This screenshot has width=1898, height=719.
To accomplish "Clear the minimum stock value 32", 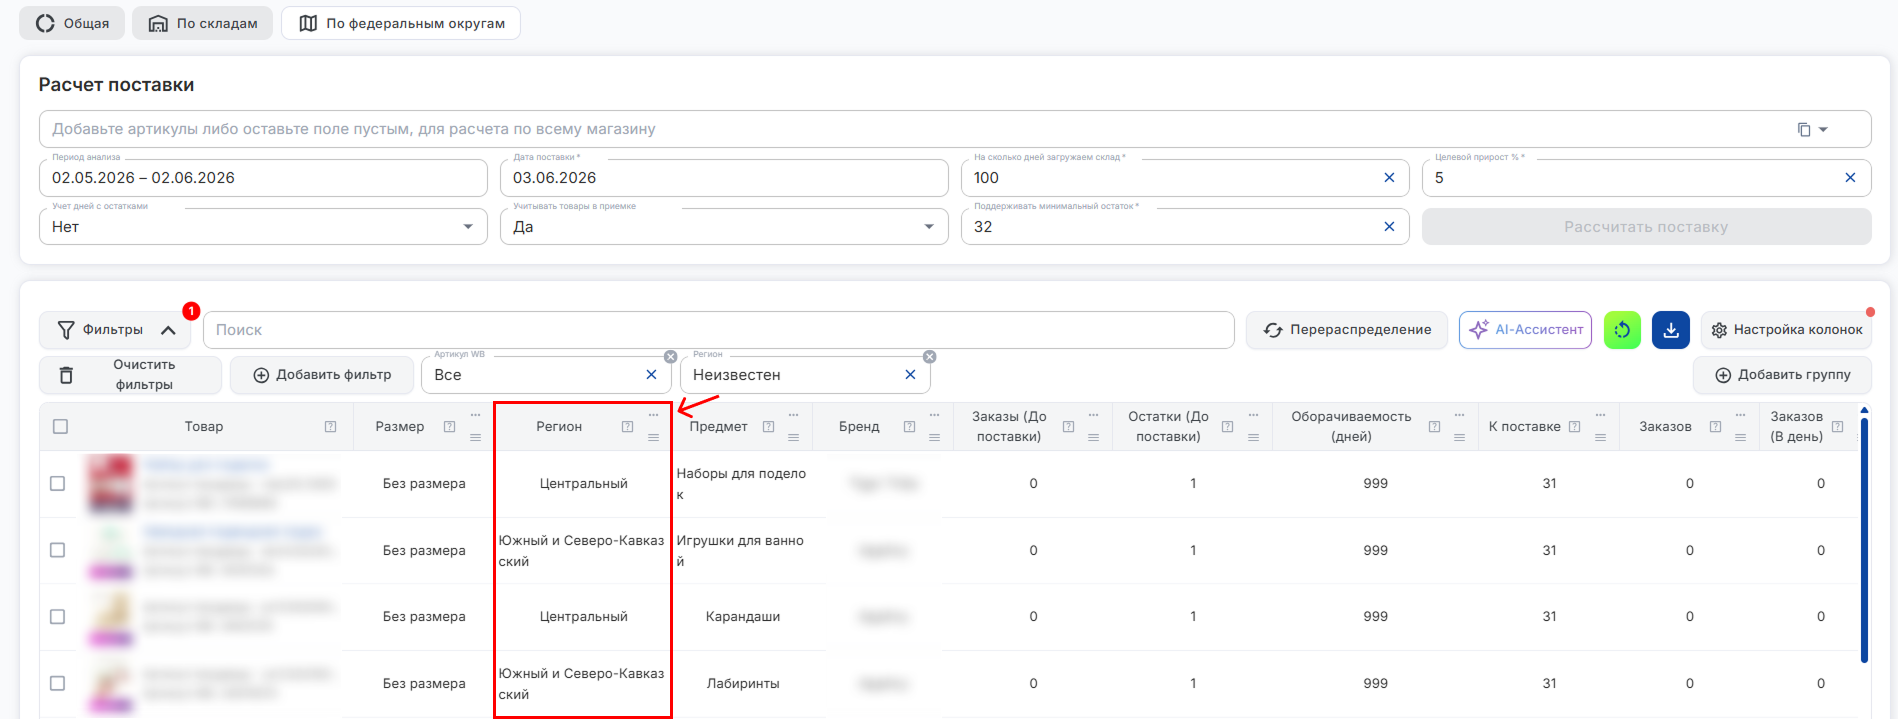I will point(1389,227).
